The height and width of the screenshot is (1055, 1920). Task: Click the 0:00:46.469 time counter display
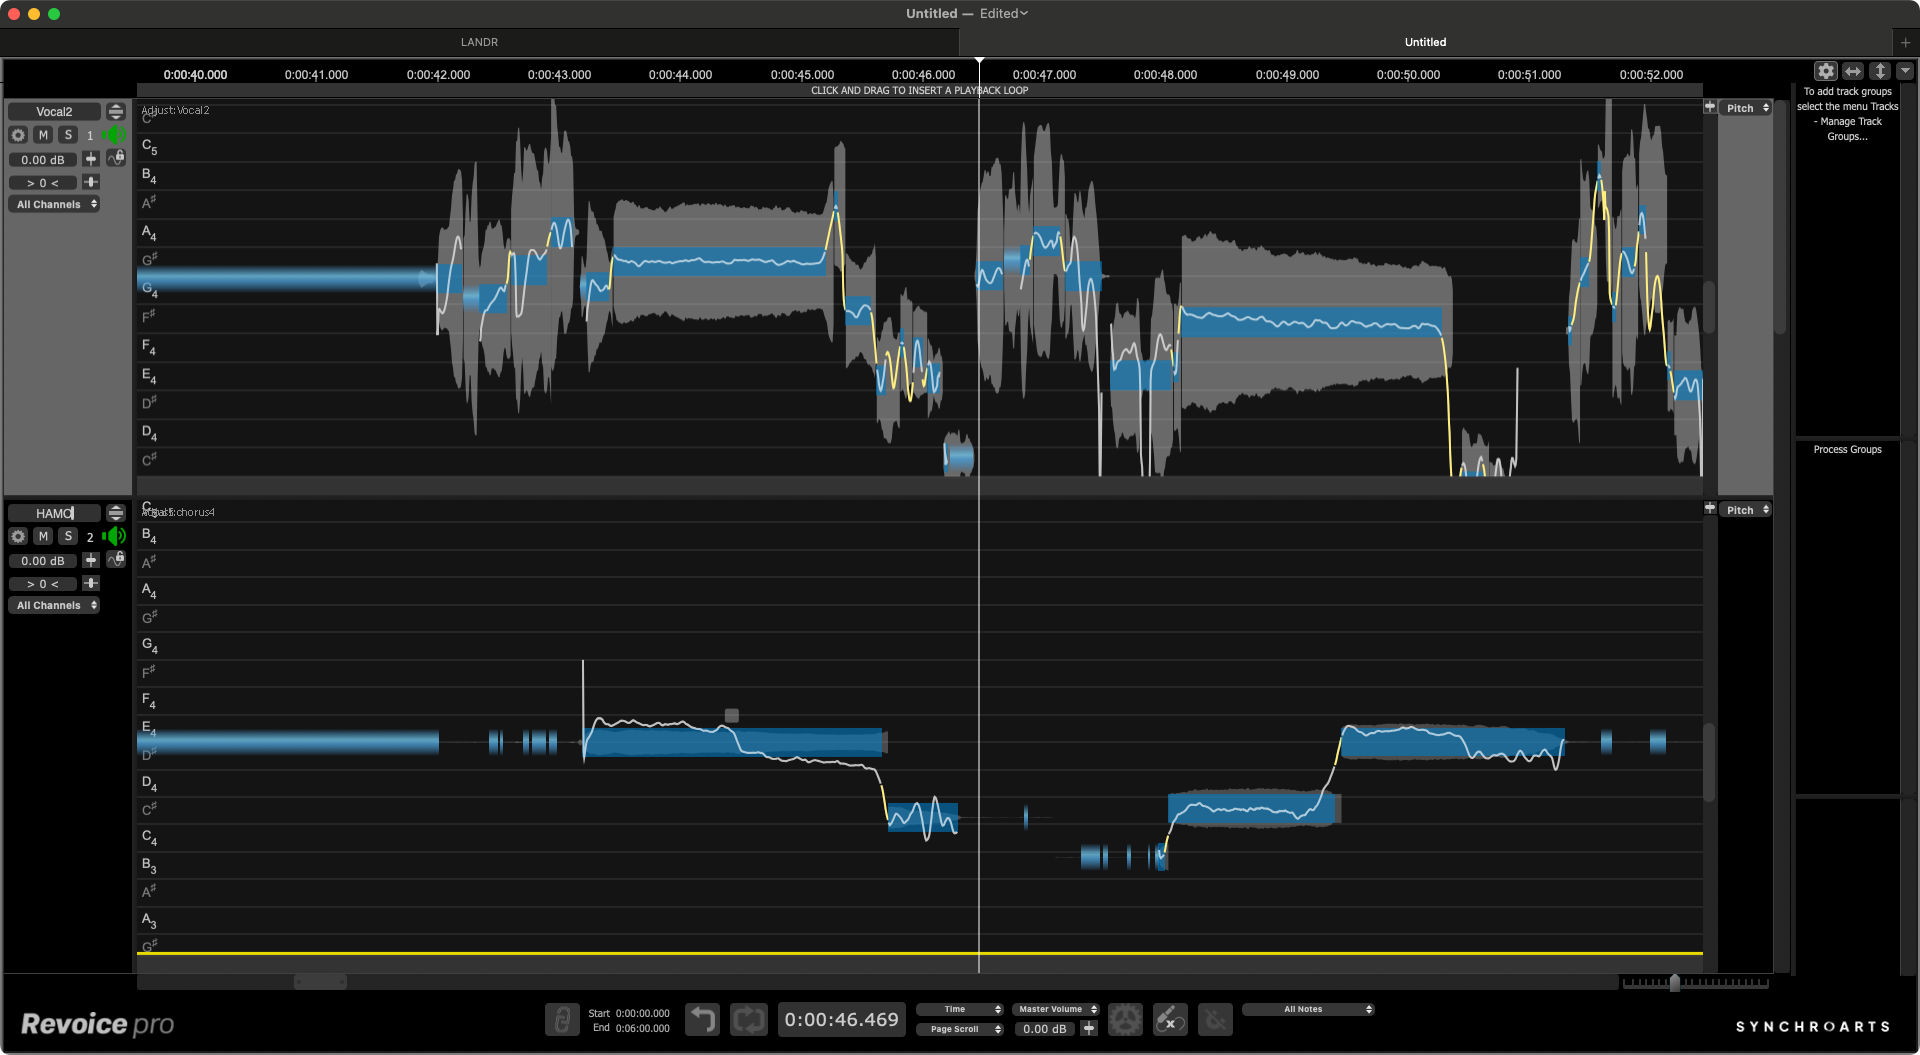tap(841, 1020)
